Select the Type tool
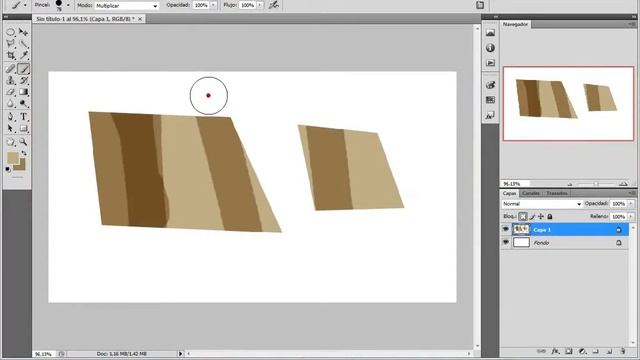This screenshot has height=360, width=640. (x=24, y=117)
